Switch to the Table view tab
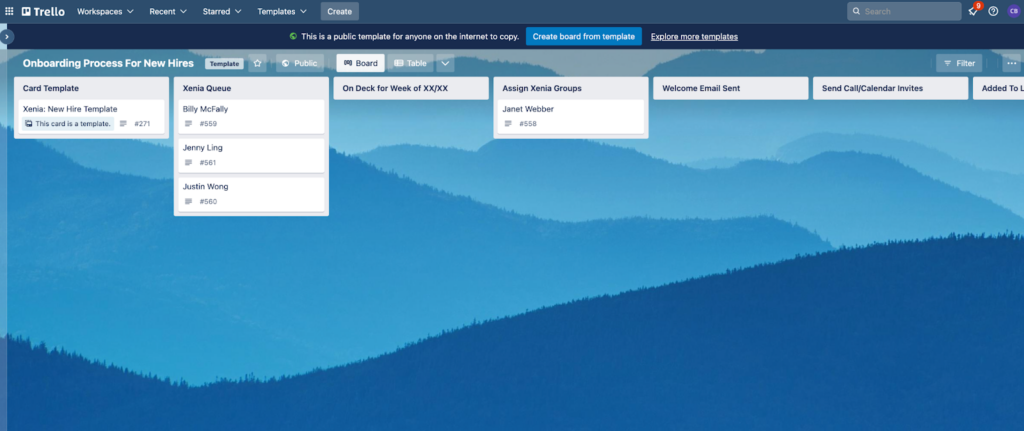 click(411, 63)
